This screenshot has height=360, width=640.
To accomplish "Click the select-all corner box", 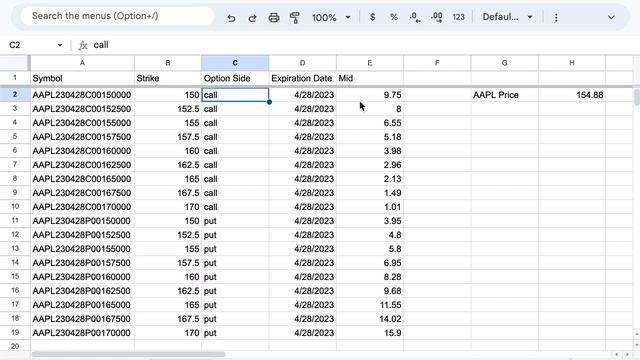I will pyautogui.click(x=15, y=63).
